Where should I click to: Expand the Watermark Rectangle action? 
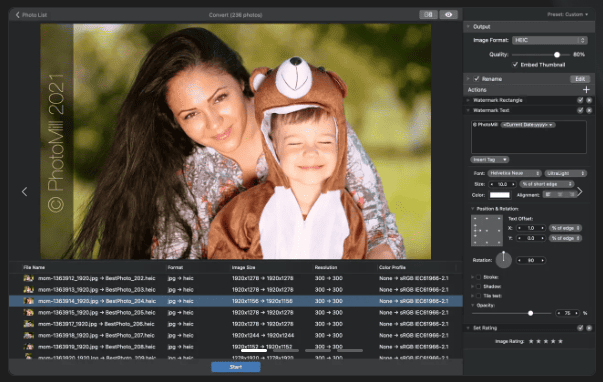pyautogui.click(x=468, y=100)
